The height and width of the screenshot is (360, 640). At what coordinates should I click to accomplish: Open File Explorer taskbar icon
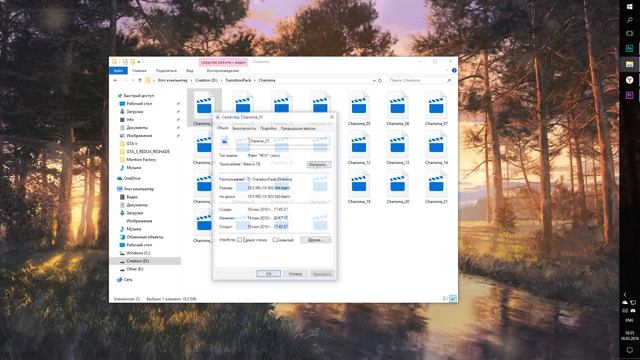(x=629, y=64)
